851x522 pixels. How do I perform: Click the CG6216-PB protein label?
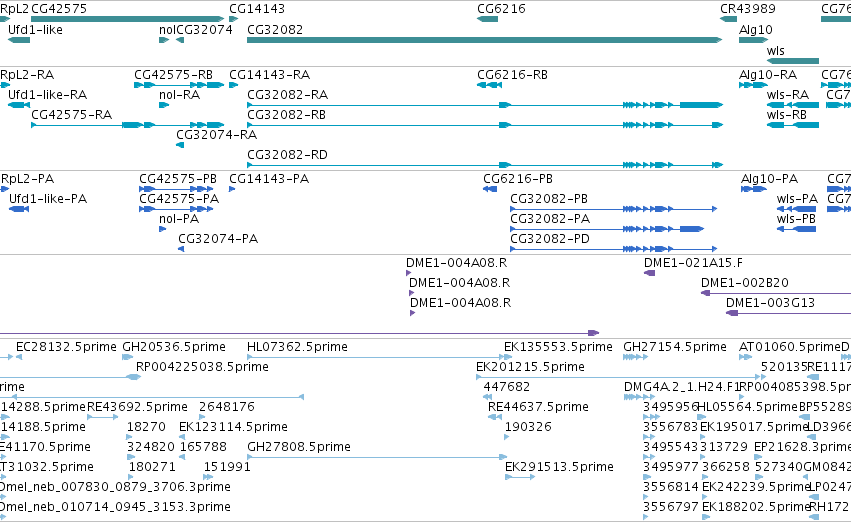(518, 179)
